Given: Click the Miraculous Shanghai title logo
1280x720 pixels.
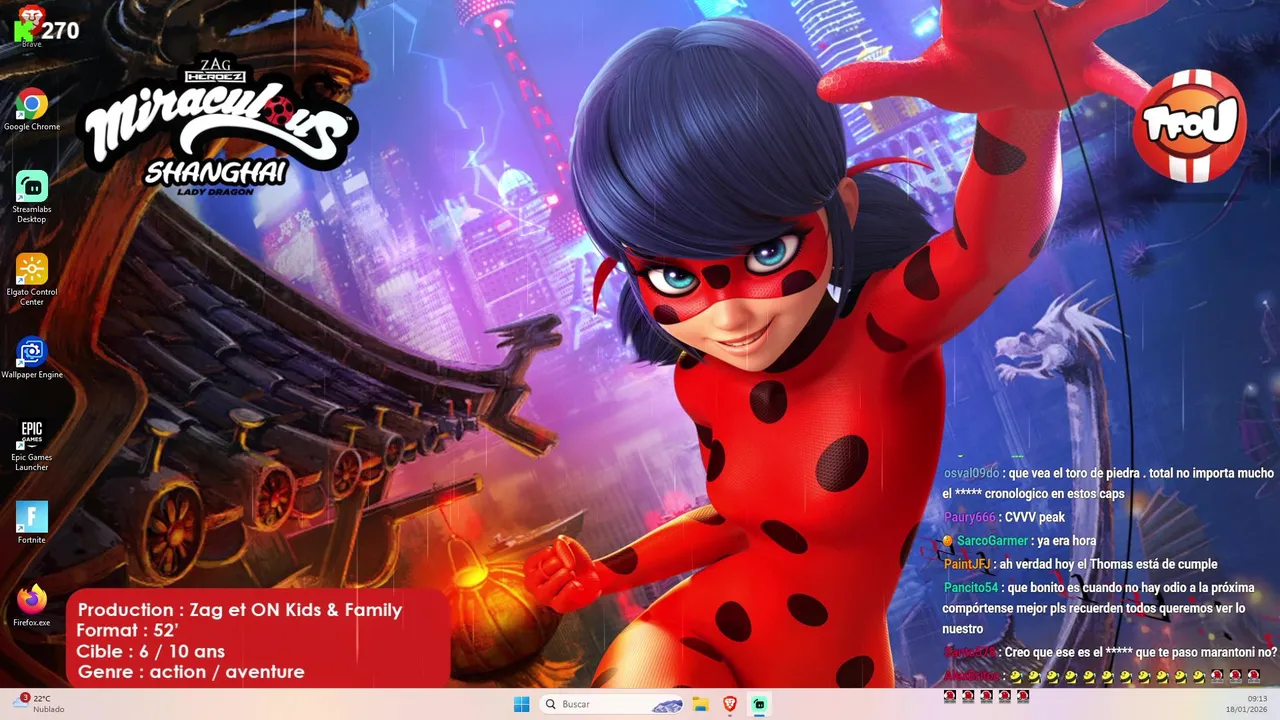Looking at the screenshot, I should (x=220, y=125).
